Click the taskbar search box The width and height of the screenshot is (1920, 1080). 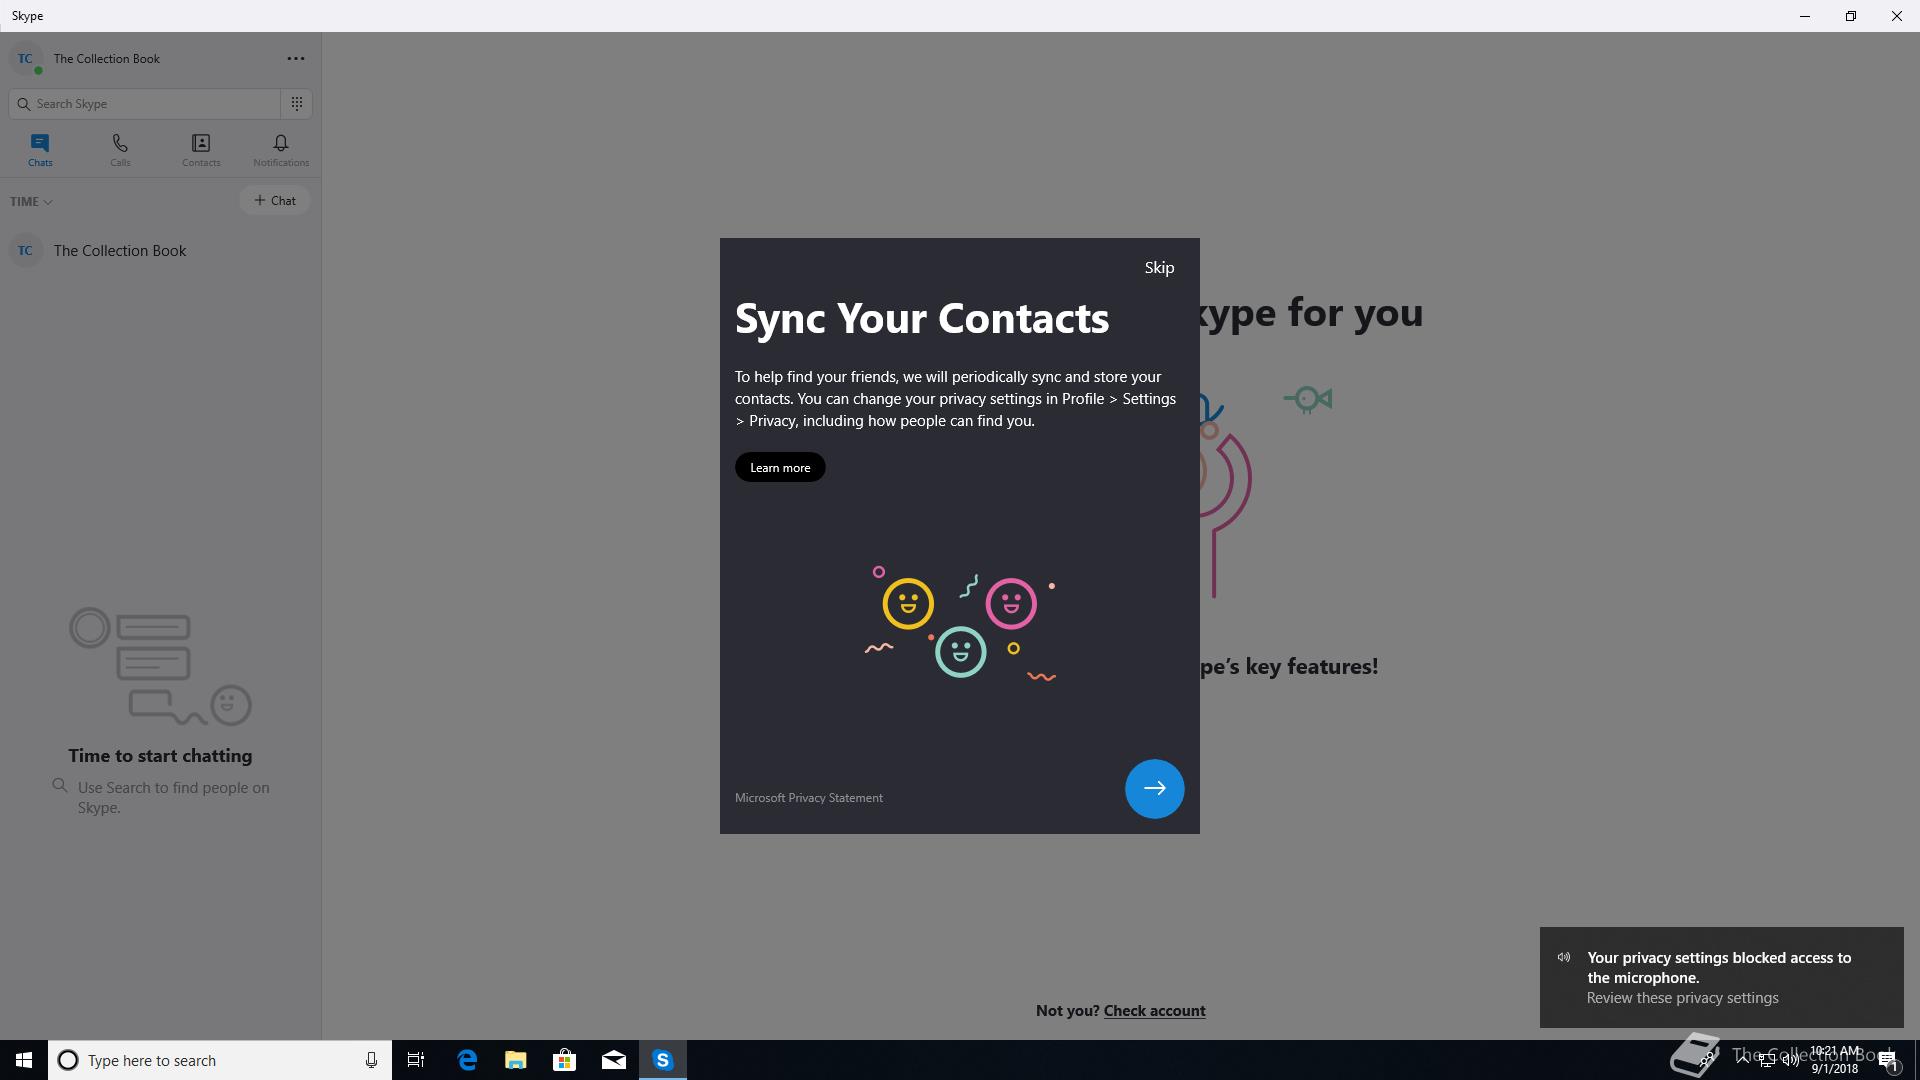[220, 1060]
